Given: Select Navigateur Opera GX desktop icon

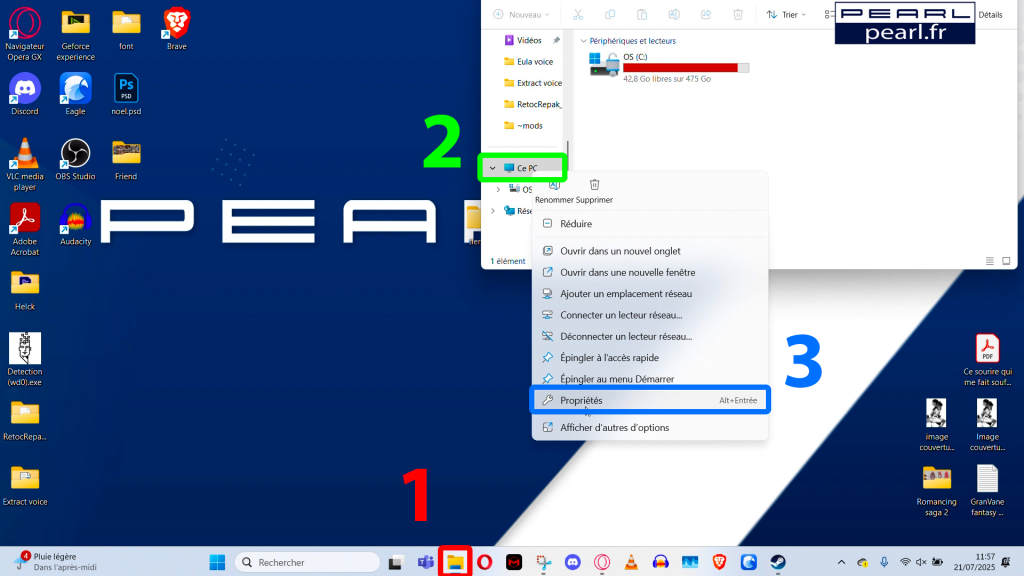Looking at the screenshot, I should coord(25,34).
